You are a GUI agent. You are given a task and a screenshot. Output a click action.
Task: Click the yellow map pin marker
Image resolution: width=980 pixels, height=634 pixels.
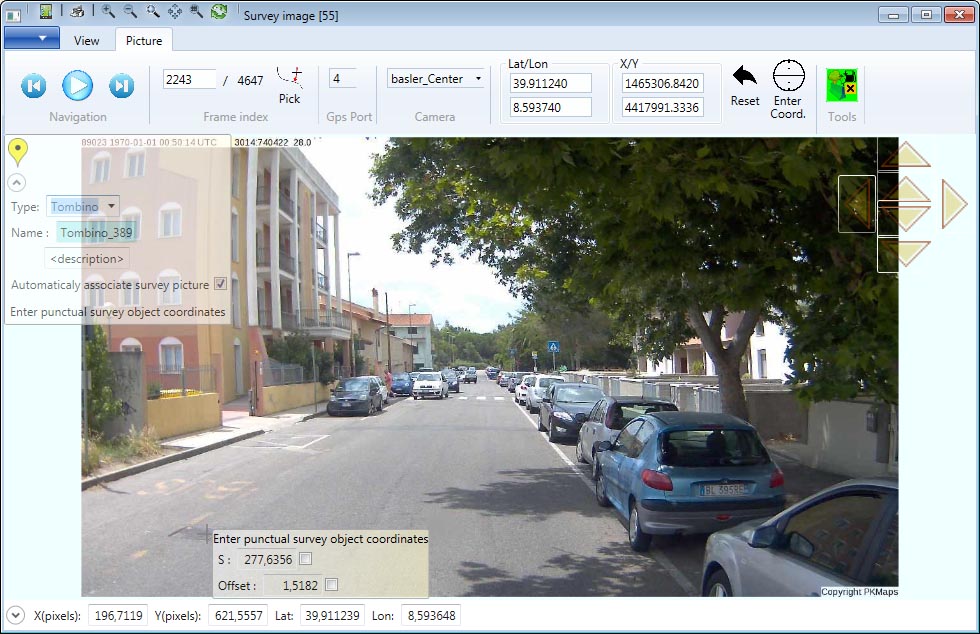18,151
